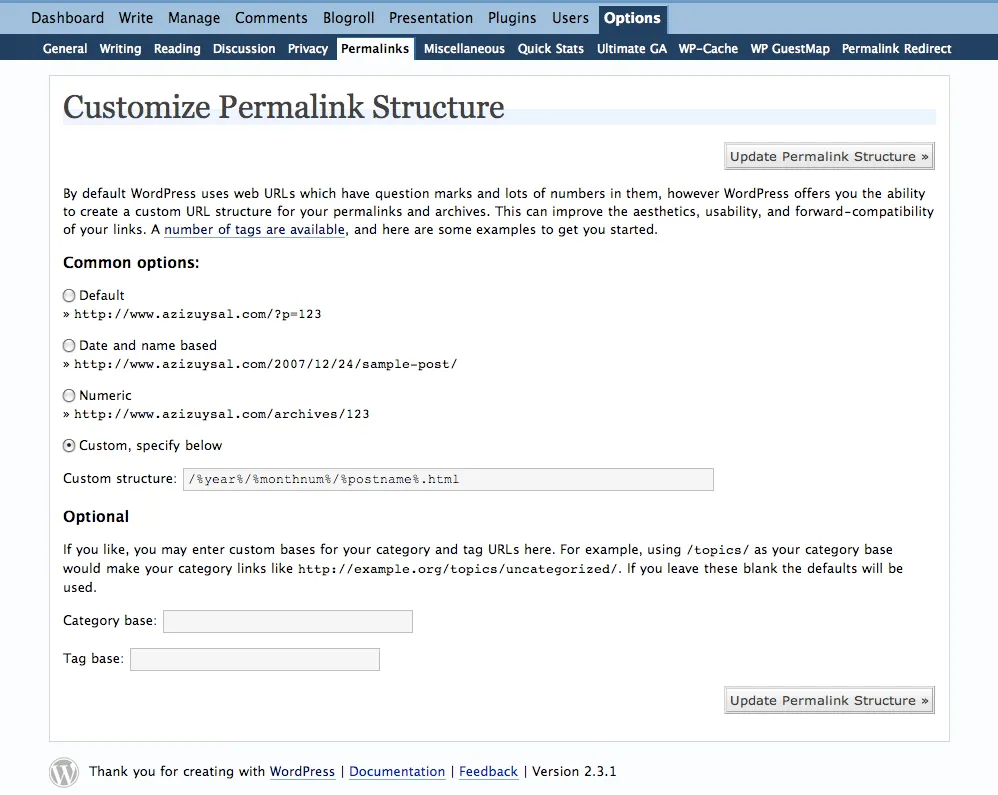
Task: Go to the Users section
Action: 570,18
